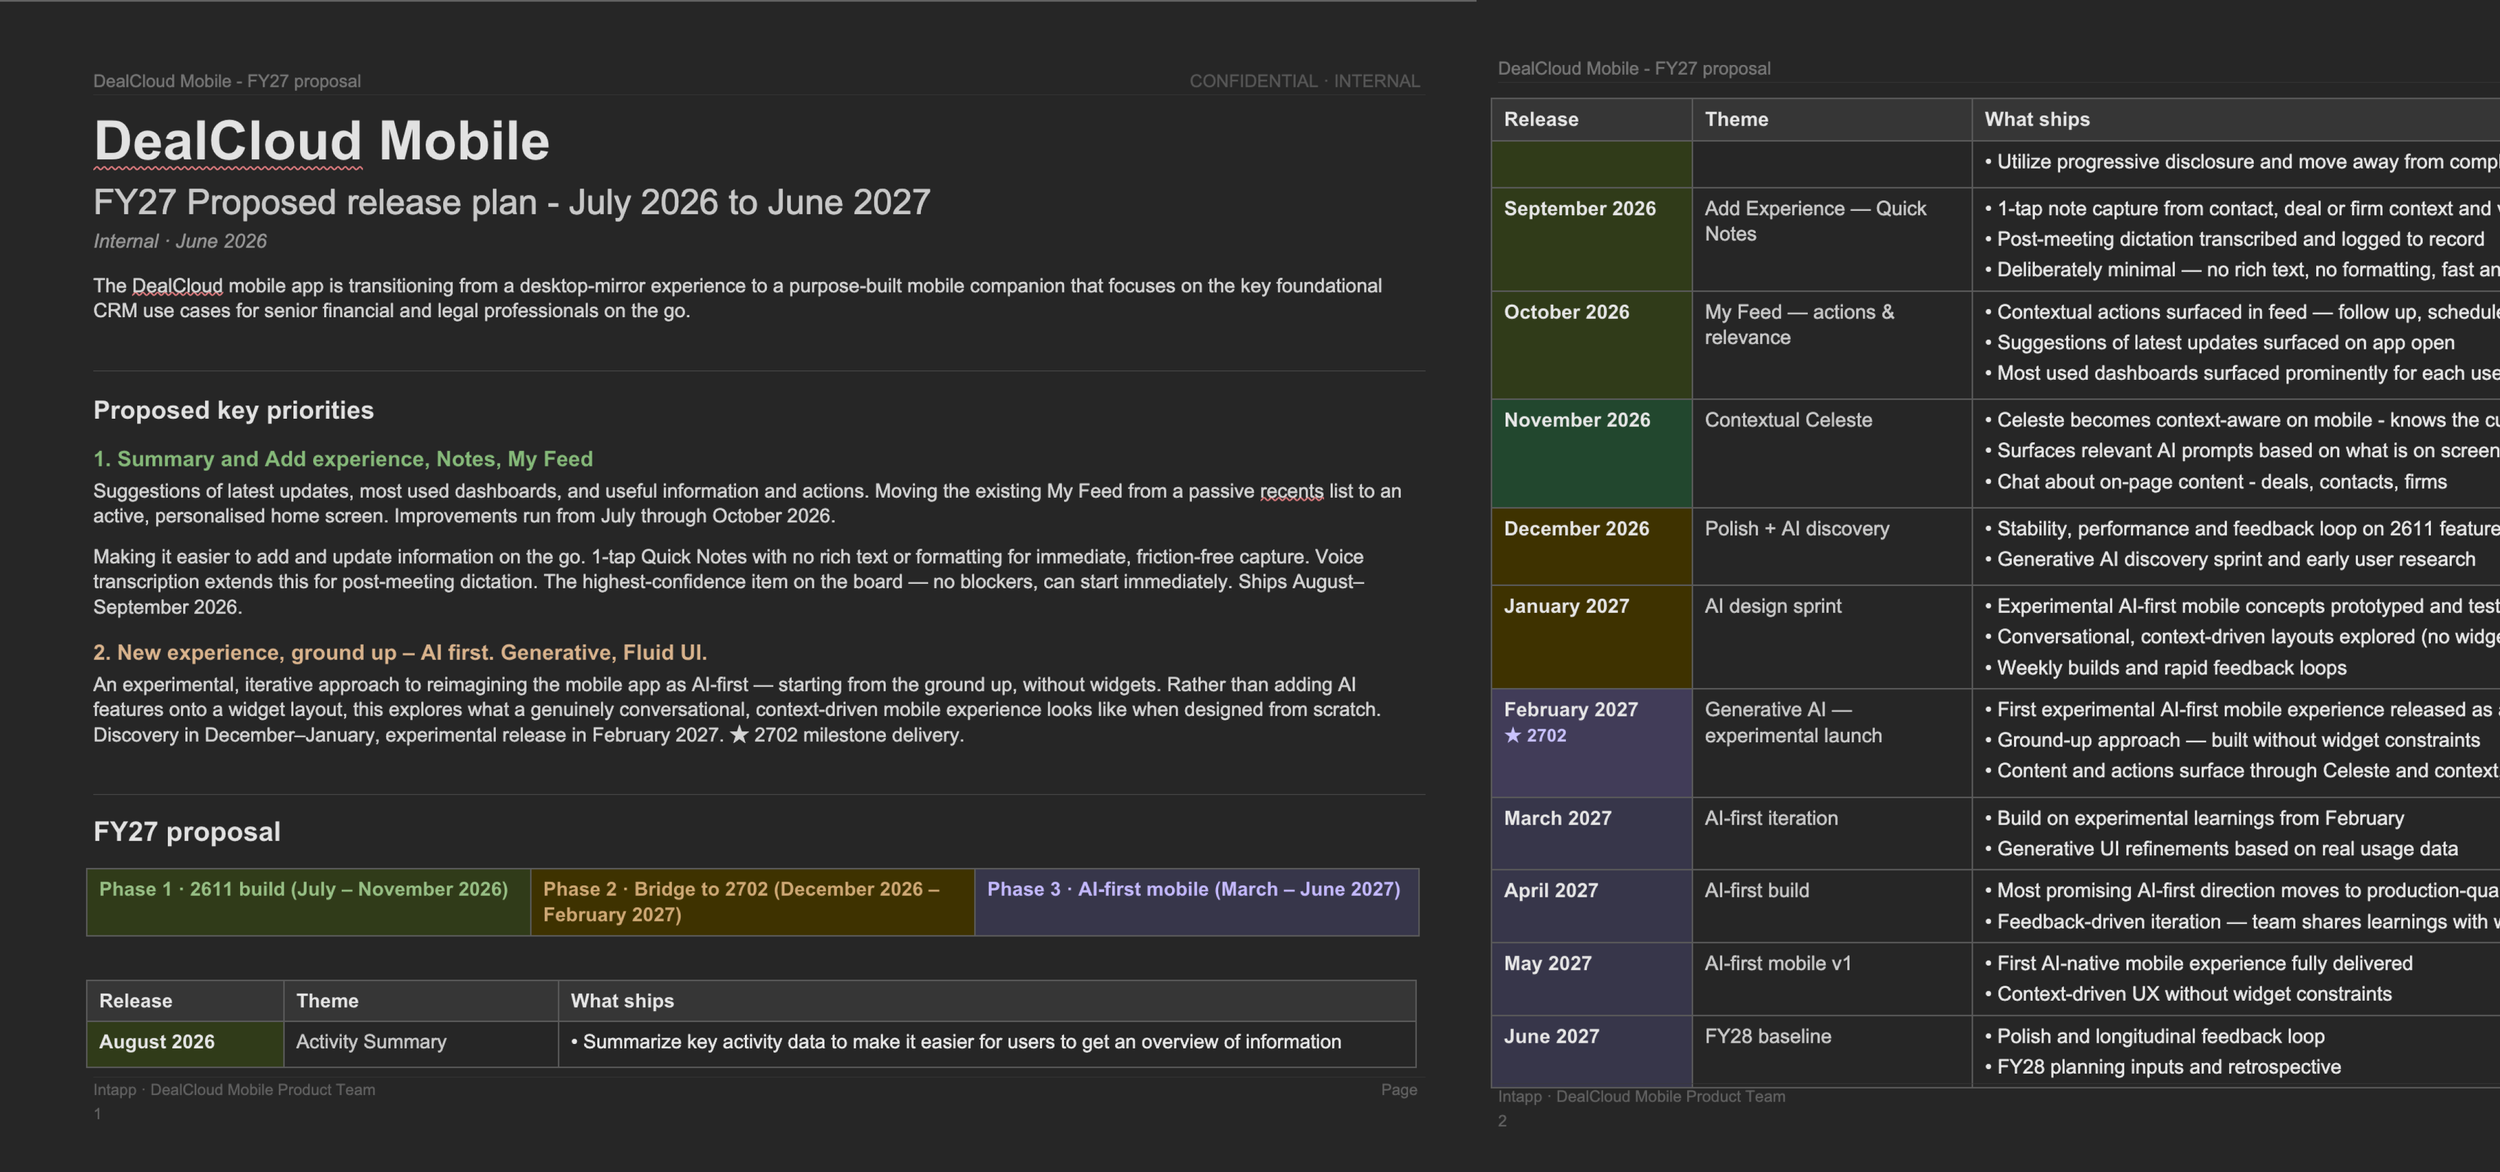Click the May 2027 release cell

pos(1591,979)
